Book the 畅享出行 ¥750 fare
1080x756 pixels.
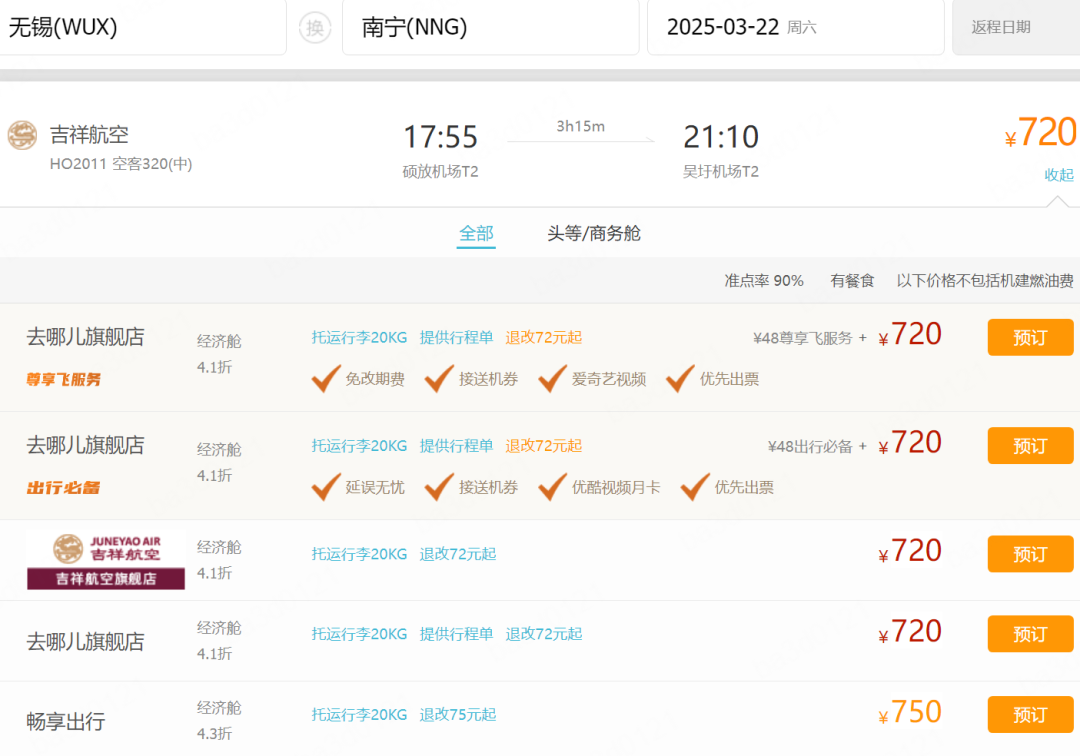(x=1030, y=715)
